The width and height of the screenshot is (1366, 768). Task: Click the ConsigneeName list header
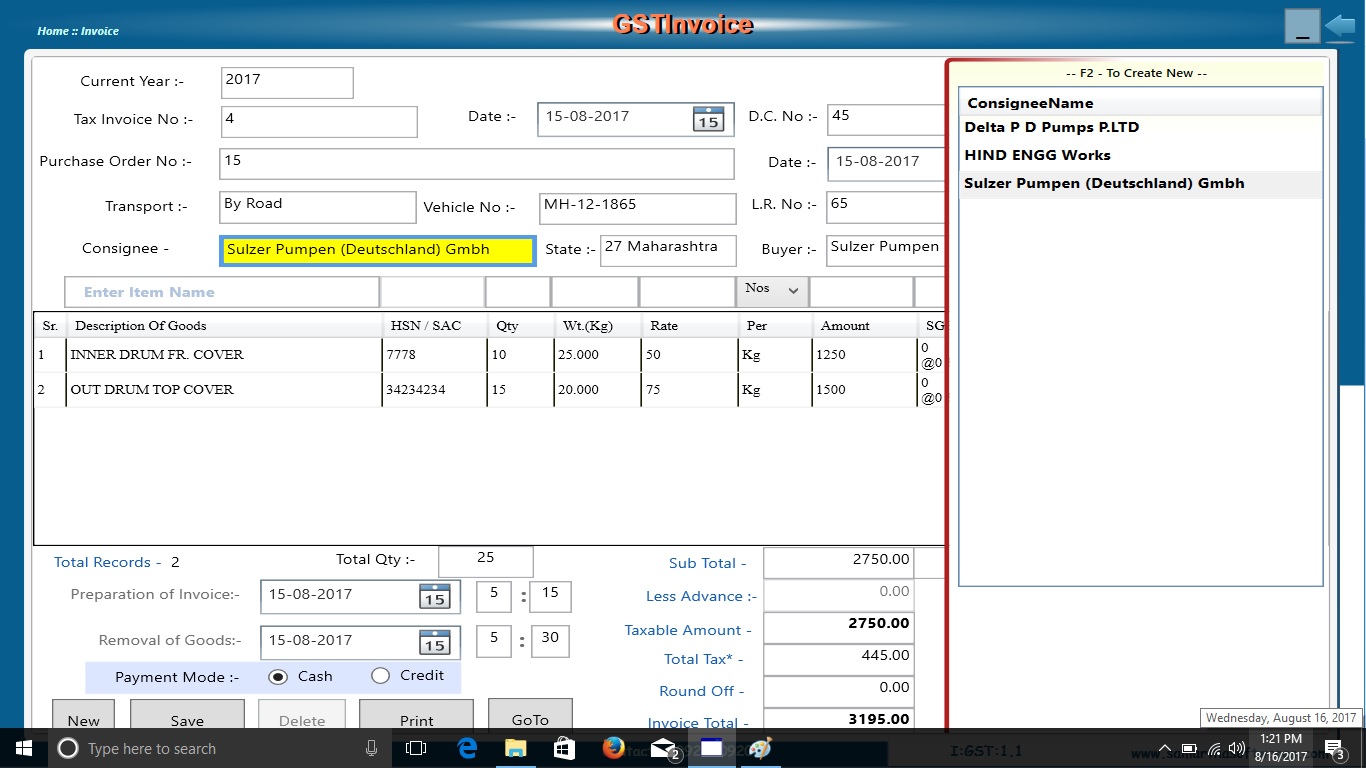pos(1140,103)
